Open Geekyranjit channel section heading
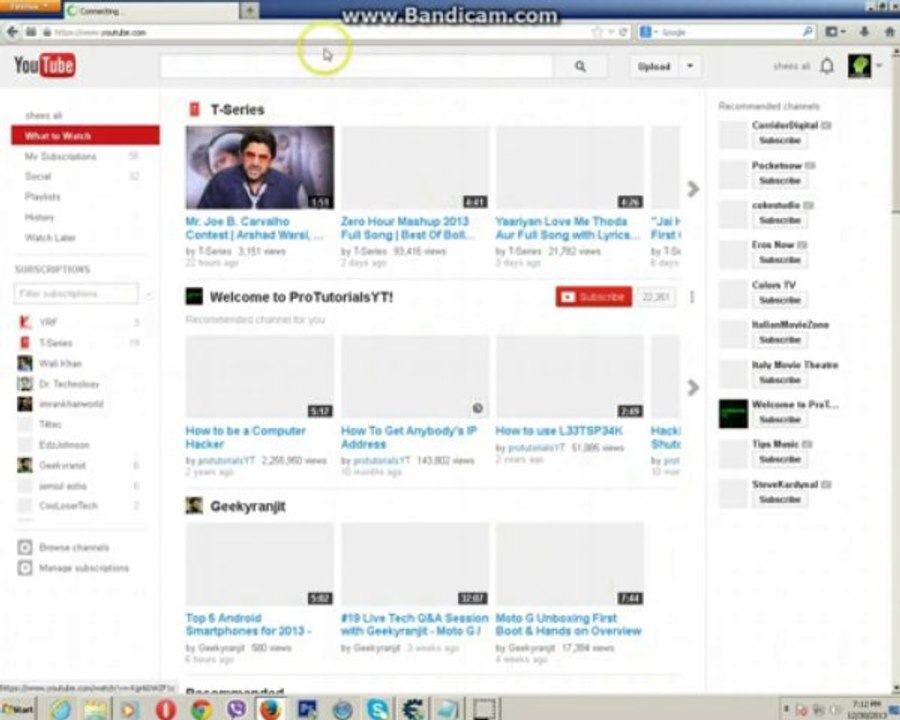Screen dimensions: 900x720 pos(247,506)
